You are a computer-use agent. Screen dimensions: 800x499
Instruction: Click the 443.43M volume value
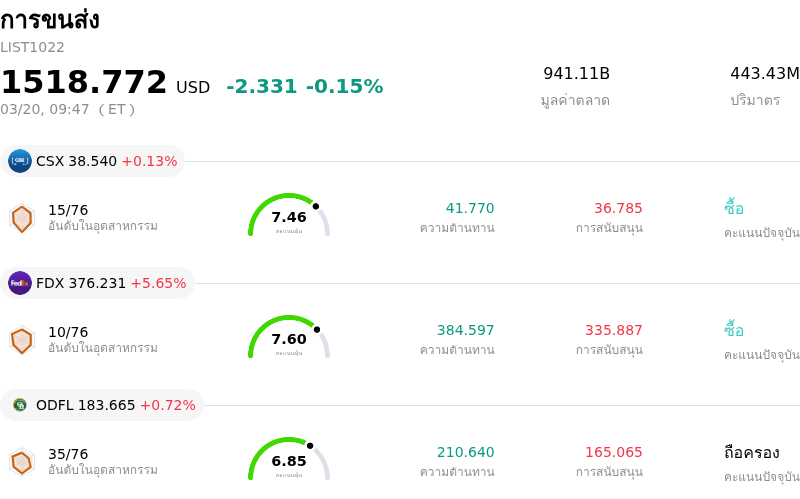point(764,74)
